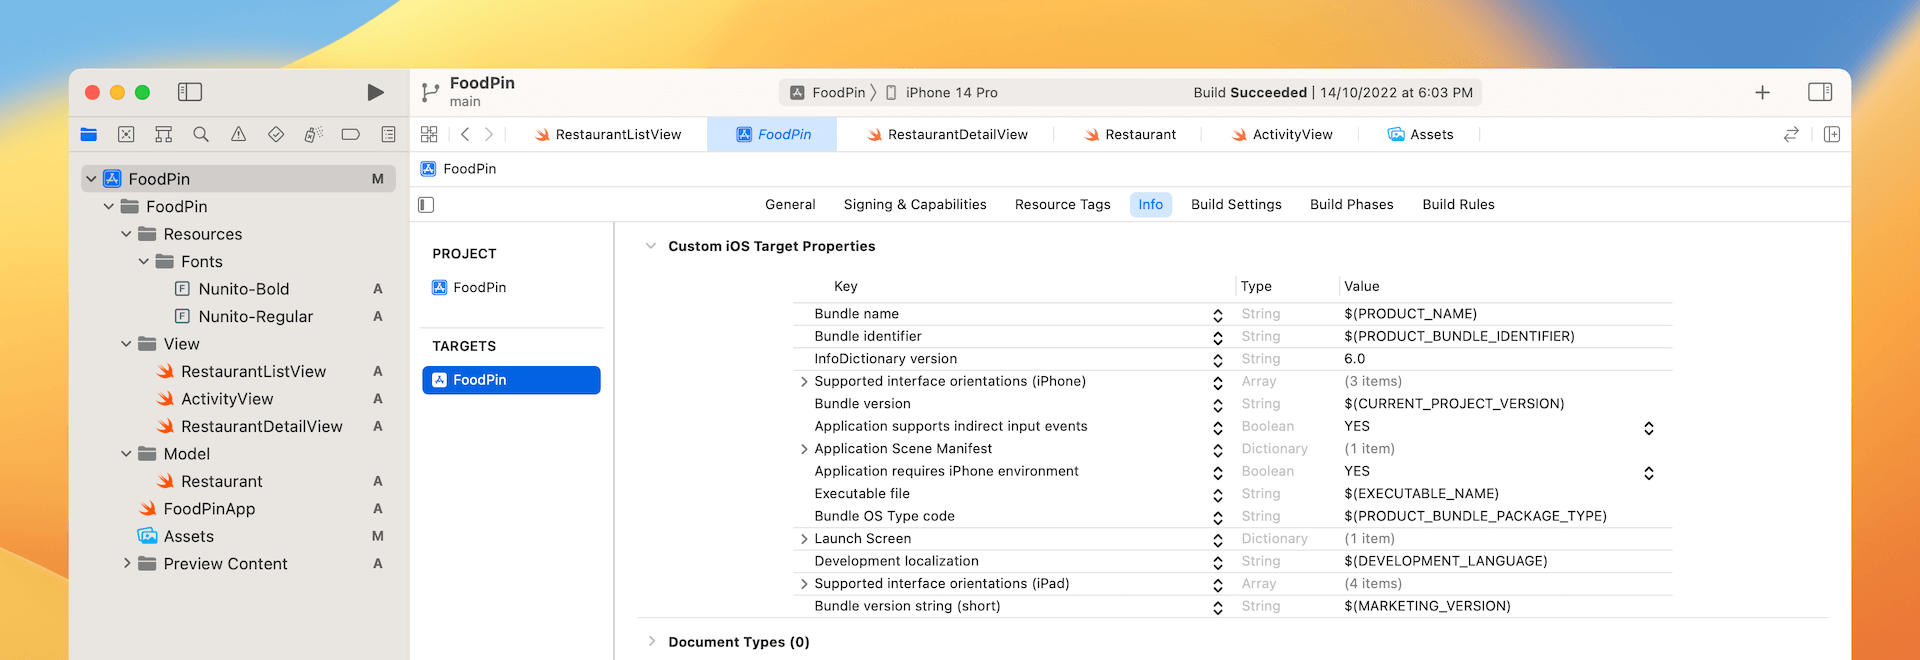Change requires iPhone environment YES value
The height and width of the screenshot is (660, 1920).
(x=1649, y=473)
